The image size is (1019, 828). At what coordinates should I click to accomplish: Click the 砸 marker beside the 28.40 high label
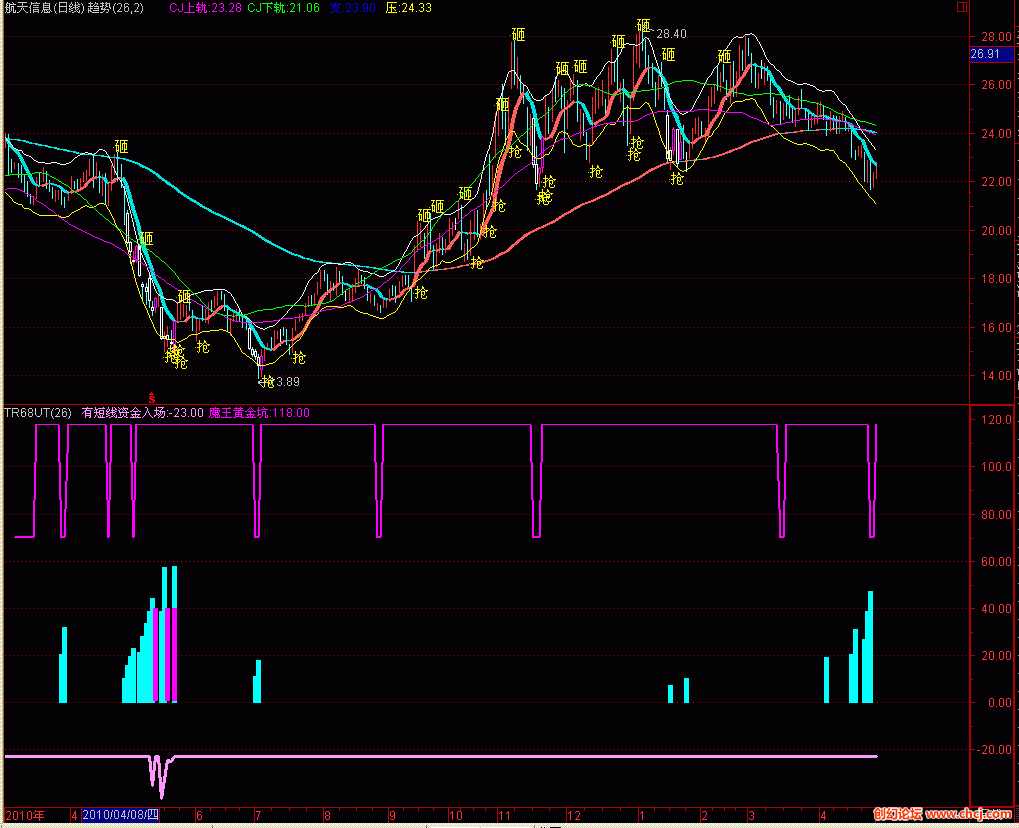(x=643, y=26)
